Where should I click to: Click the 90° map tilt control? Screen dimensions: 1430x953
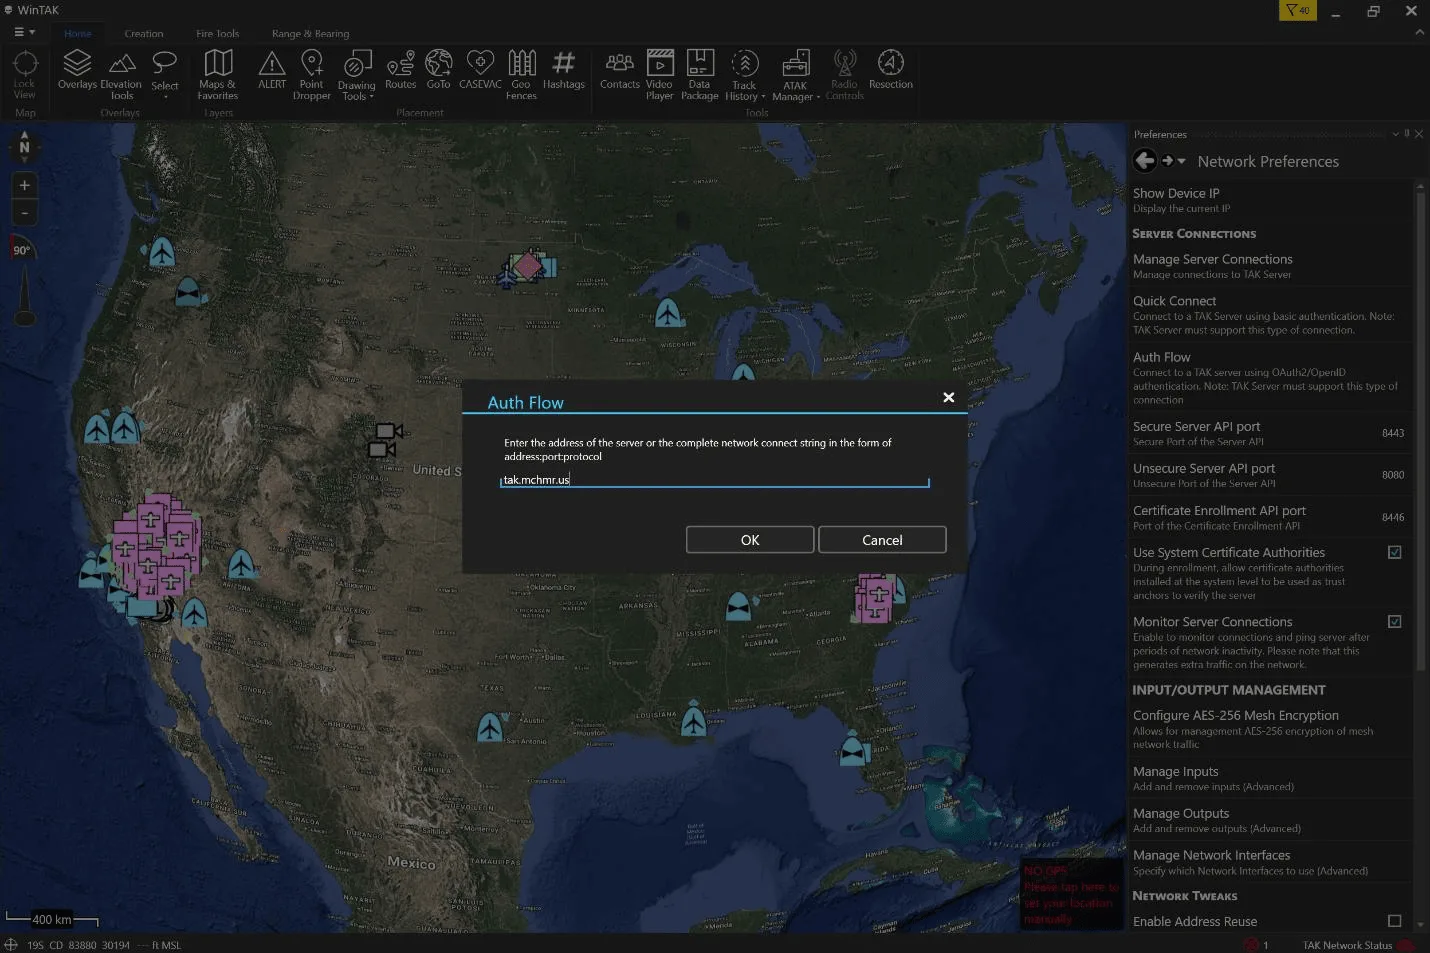point(23,250)
